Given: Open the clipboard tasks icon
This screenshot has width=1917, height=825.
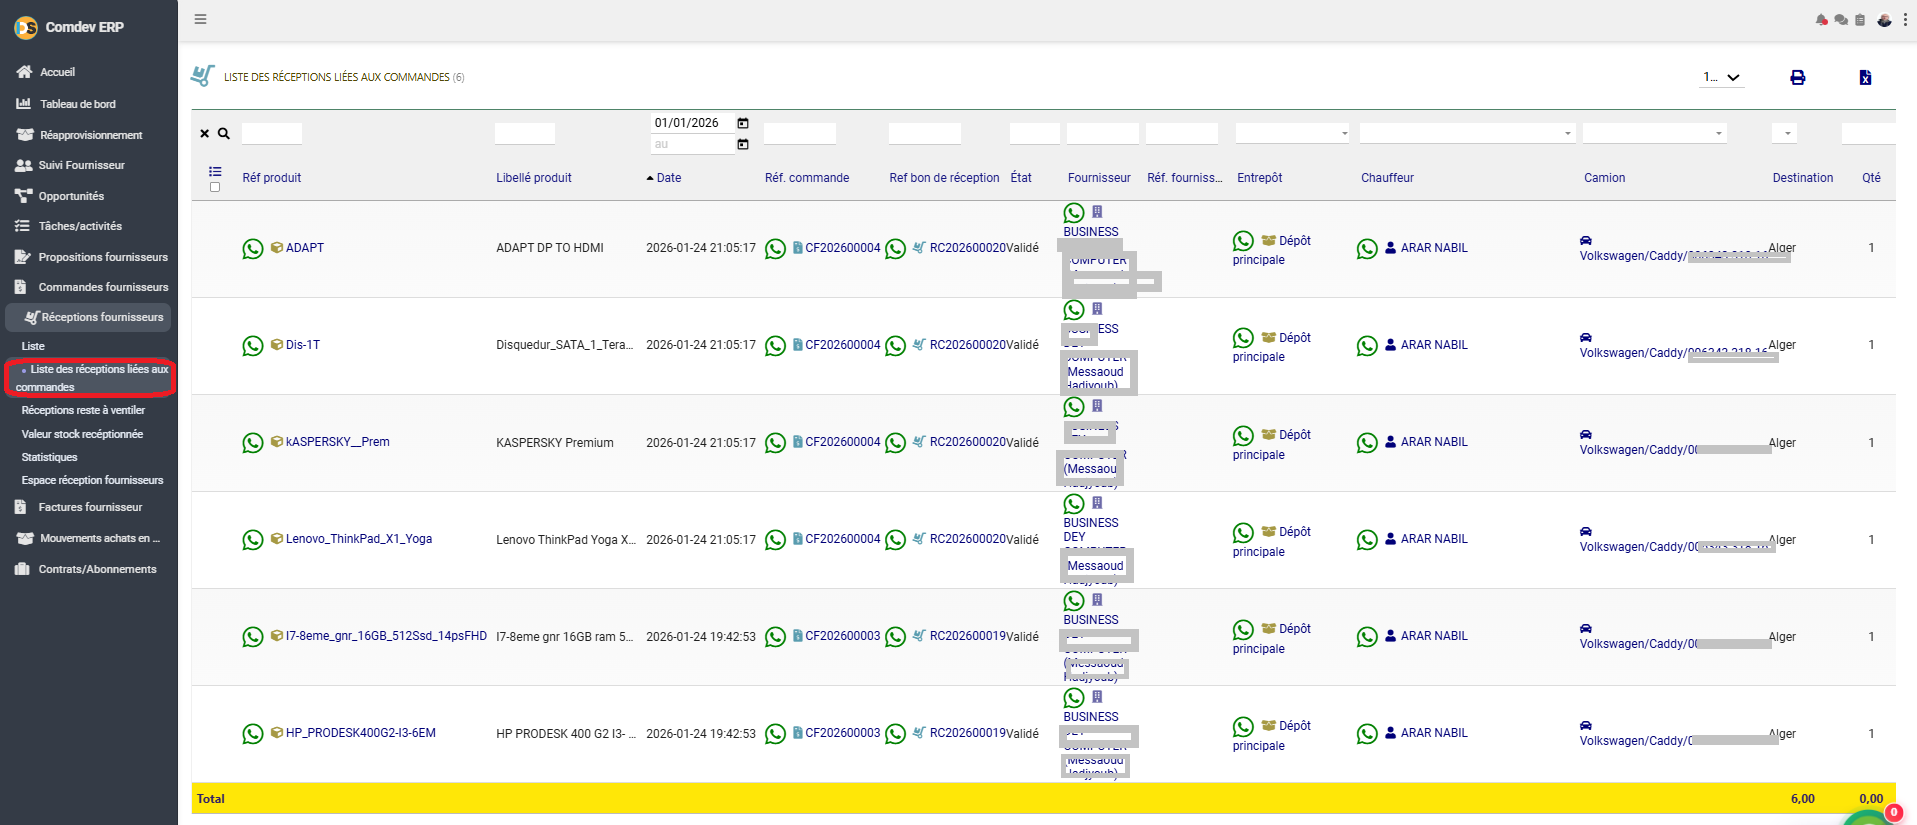Looking at the screenshot, I should (x=1860, y=20).
